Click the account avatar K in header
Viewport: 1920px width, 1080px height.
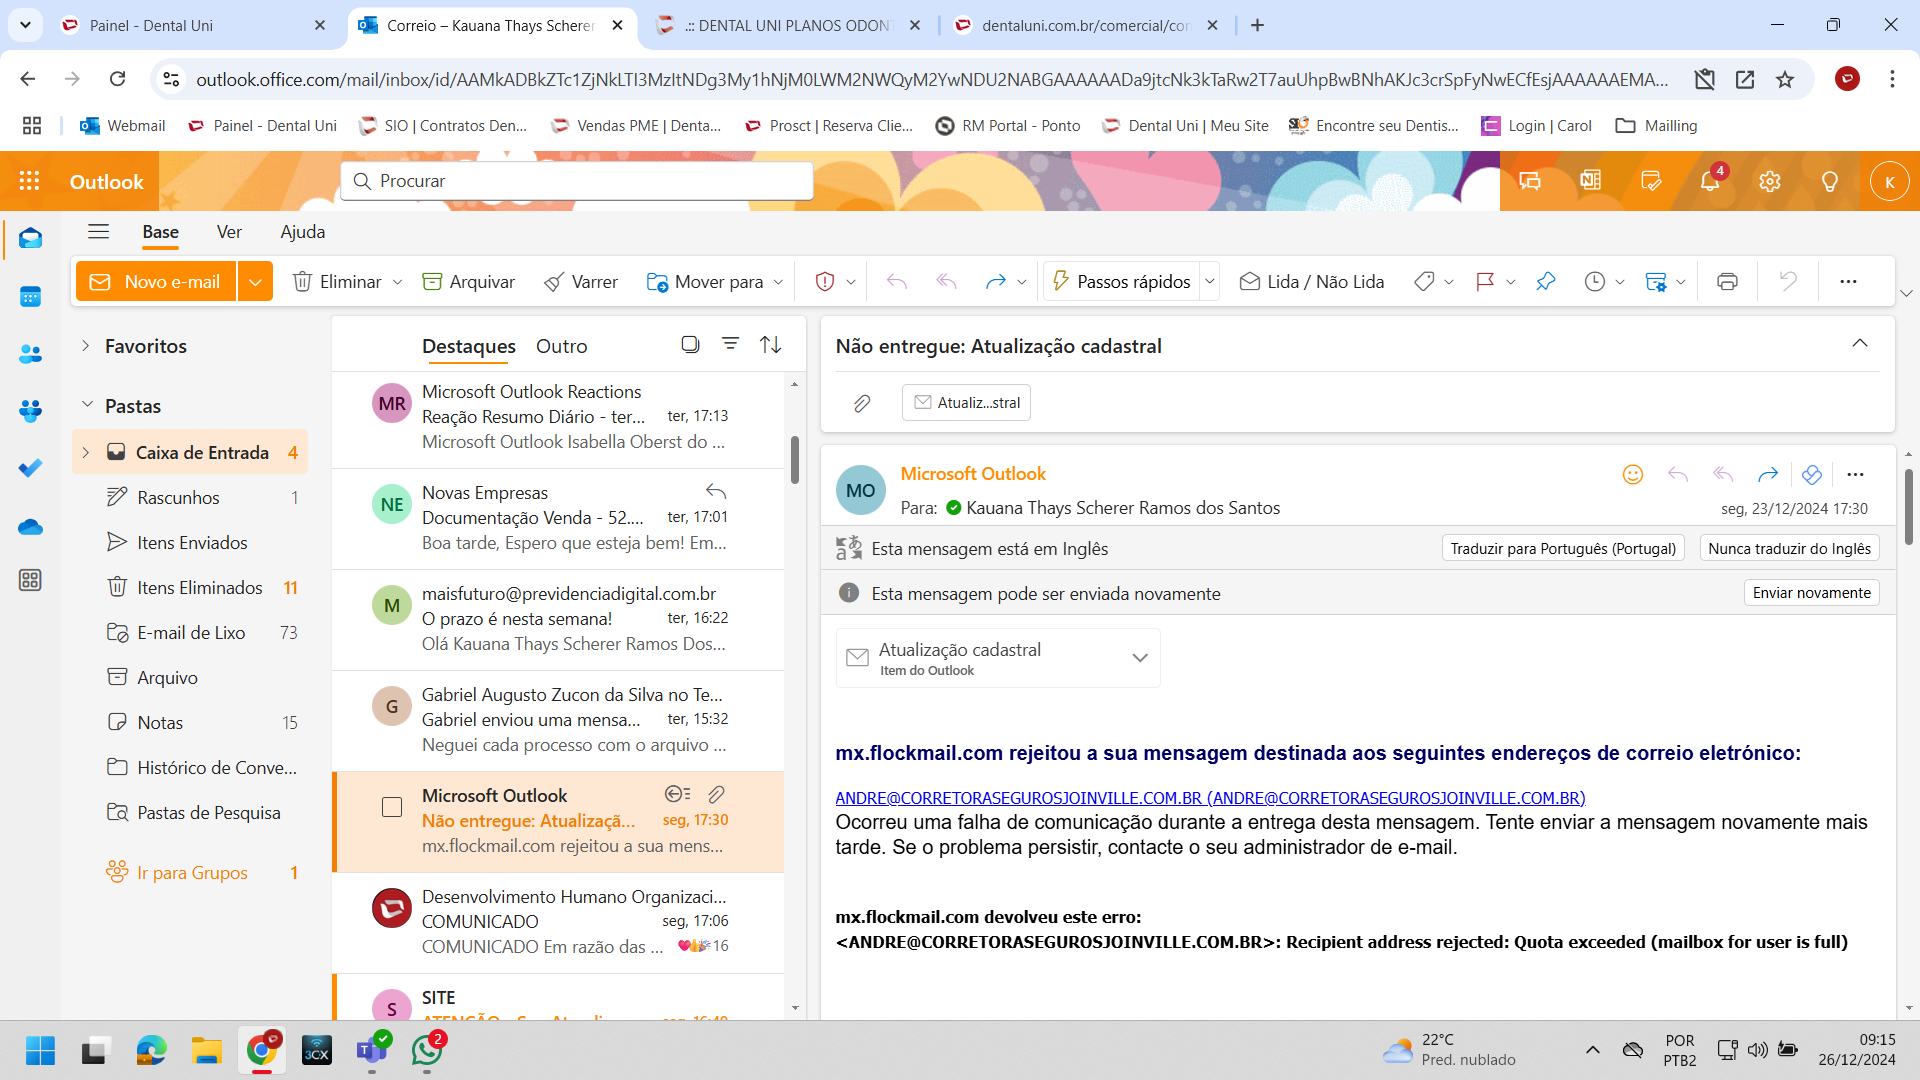click(1889, 181)
